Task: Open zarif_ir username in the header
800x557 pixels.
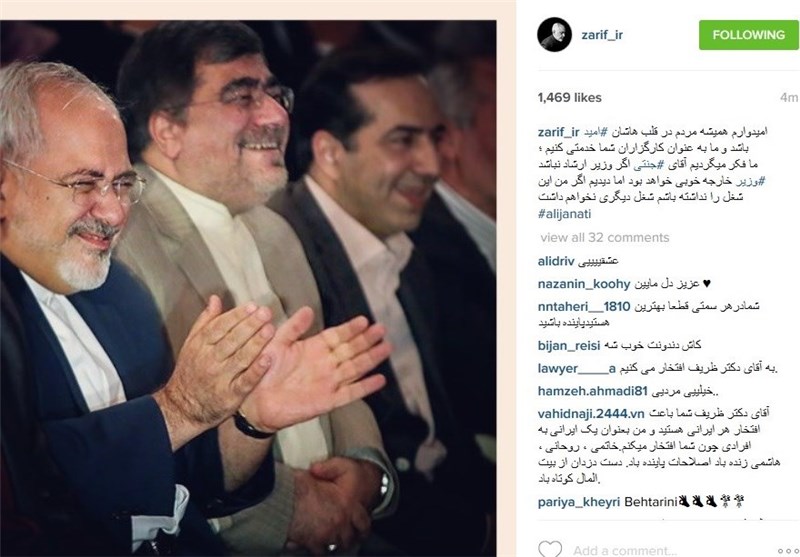Action: tap(602, 35)
